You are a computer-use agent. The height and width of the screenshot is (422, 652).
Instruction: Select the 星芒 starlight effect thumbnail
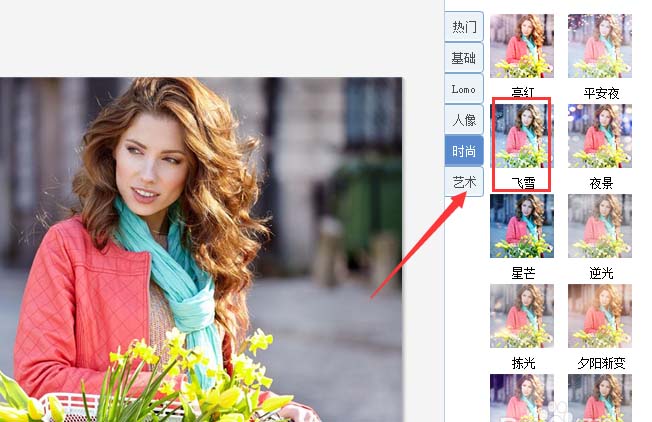click(x=522, y=226)
